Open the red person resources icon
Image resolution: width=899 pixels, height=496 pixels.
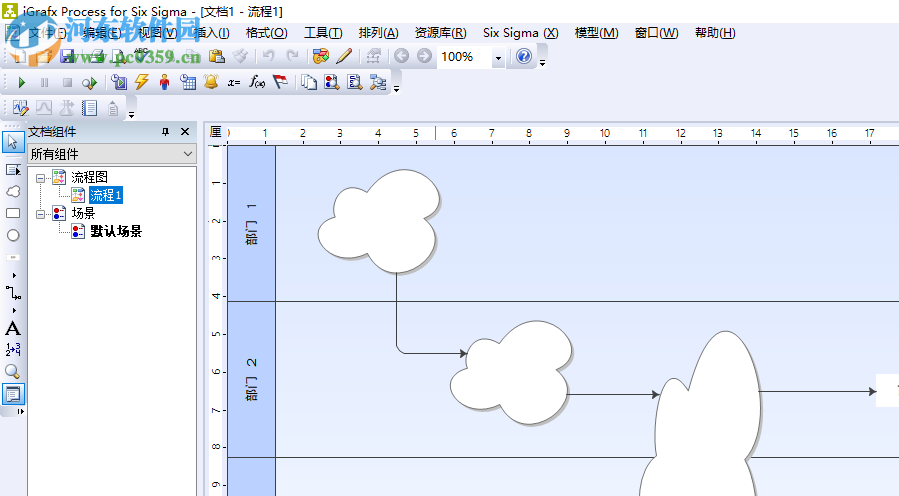click(165, 82)
